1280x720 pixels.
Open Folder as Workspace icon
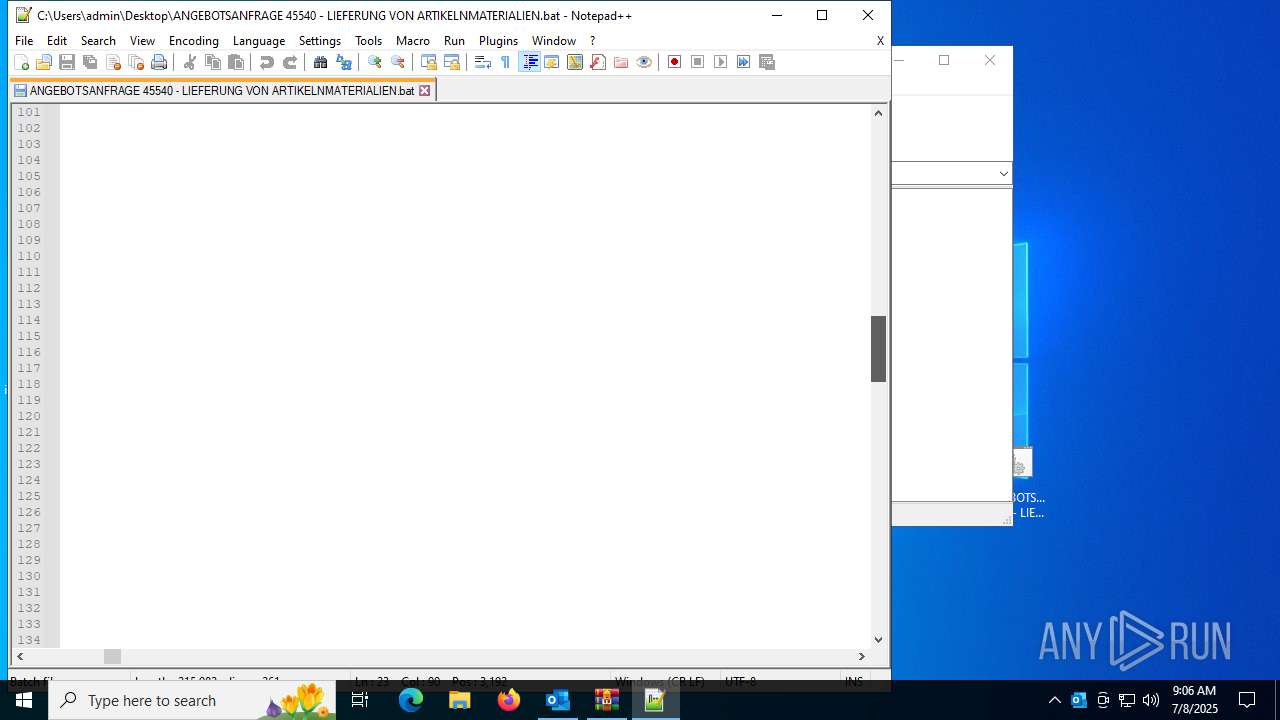click(x=621, y=62)
